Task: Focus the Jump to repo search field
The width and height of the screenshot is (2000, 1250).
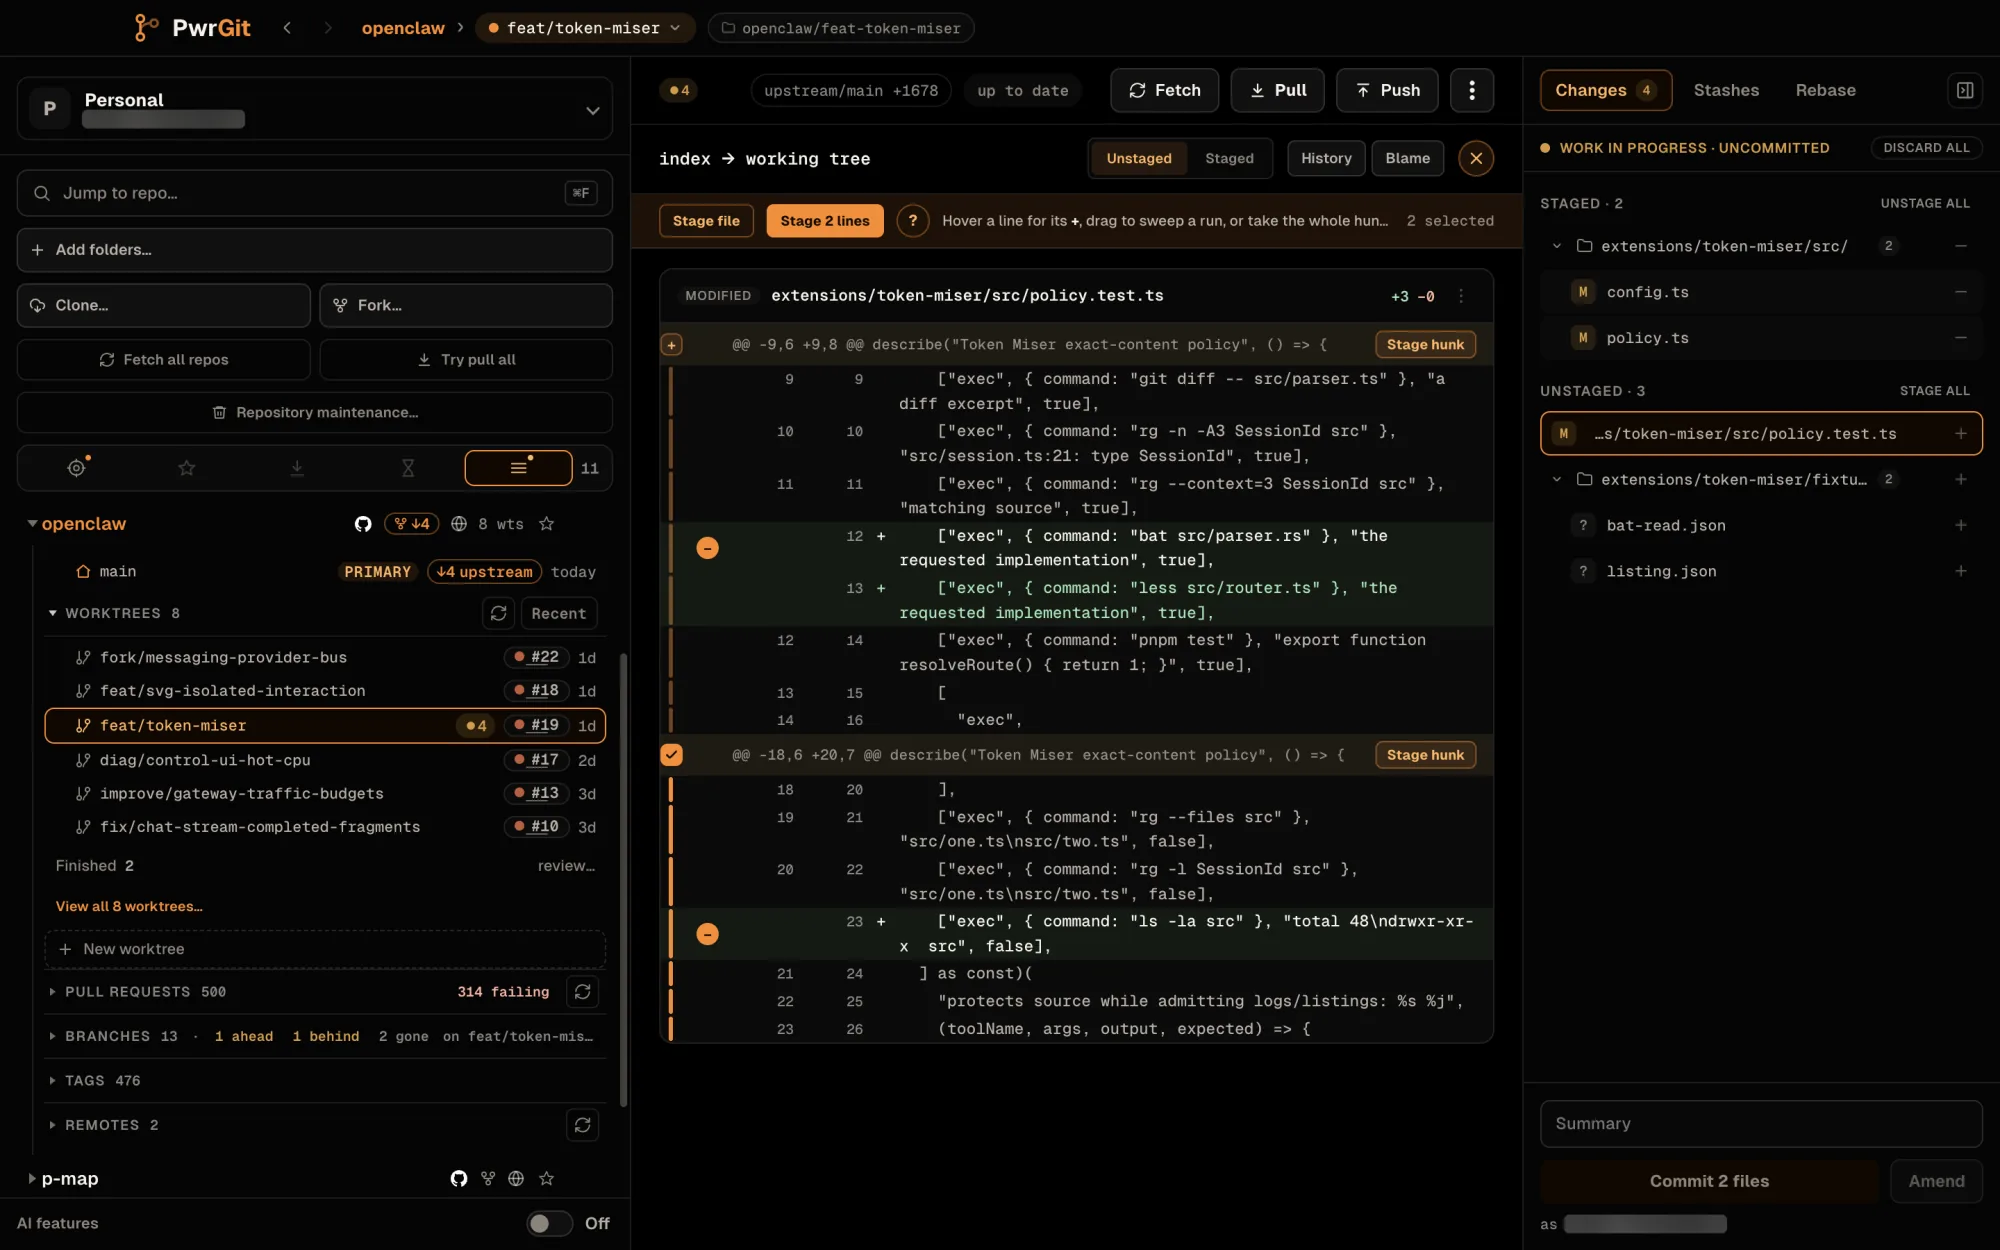Action: 314,193
